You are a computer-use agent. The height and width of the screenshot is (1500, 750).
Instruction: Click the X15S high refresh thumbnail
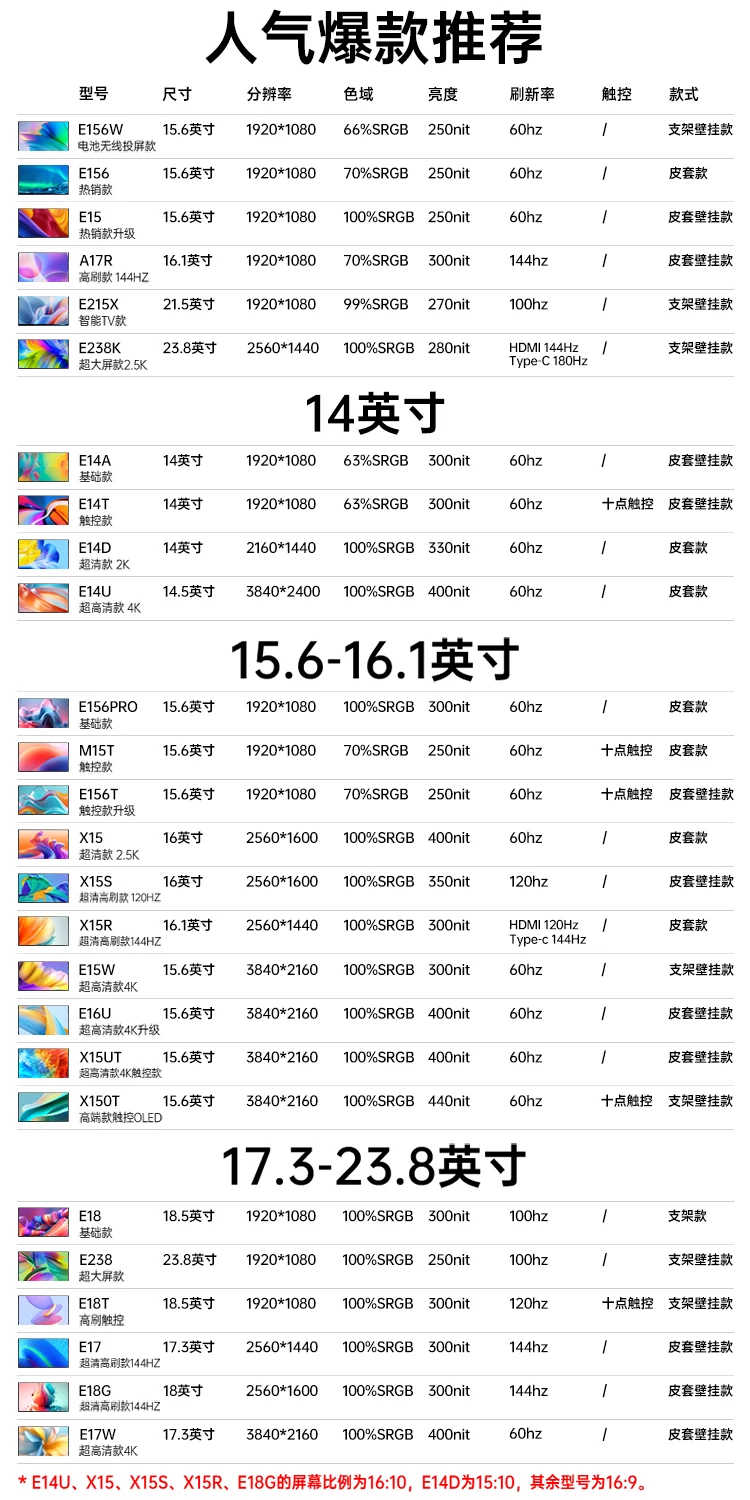pyautogui.click(x=43, y=888)
